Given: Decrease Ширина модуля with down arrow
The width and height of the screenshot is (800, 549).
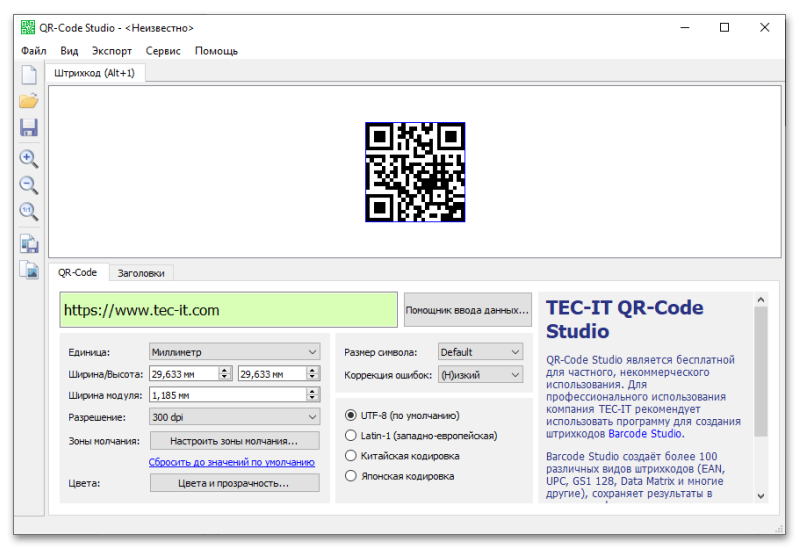Looking at the screenshot, I should click(313, 398).
